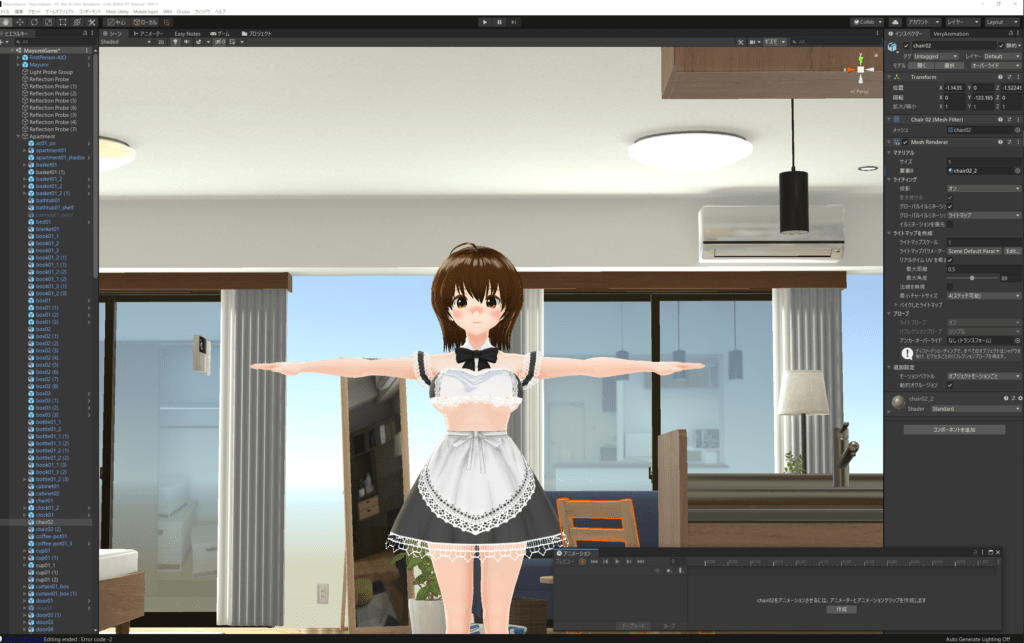
Task: Toggle chair02 object active checkbox
Action: (907, 46)
